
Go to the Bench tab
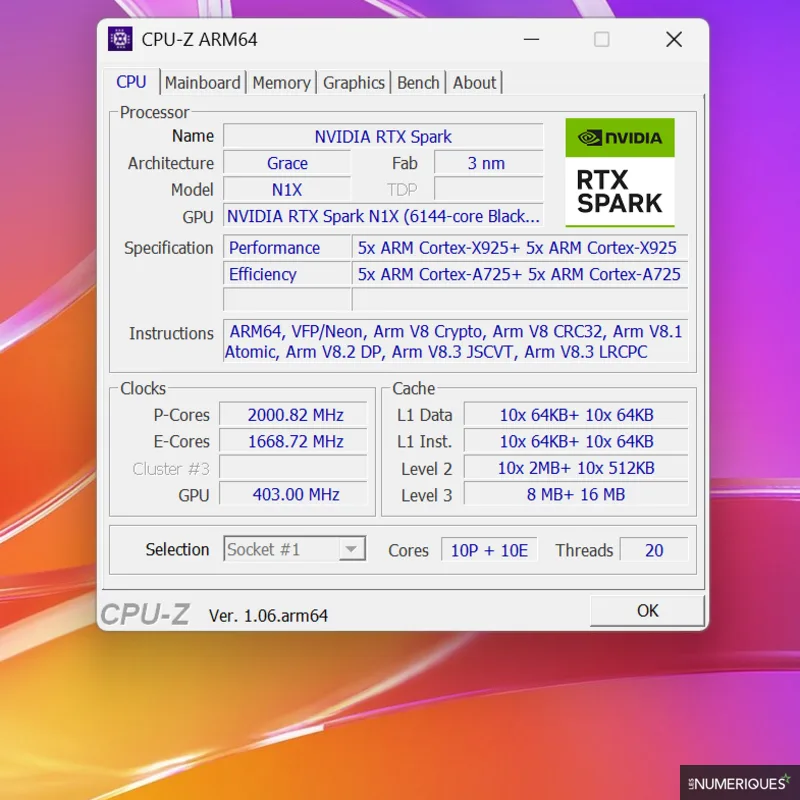418,83
